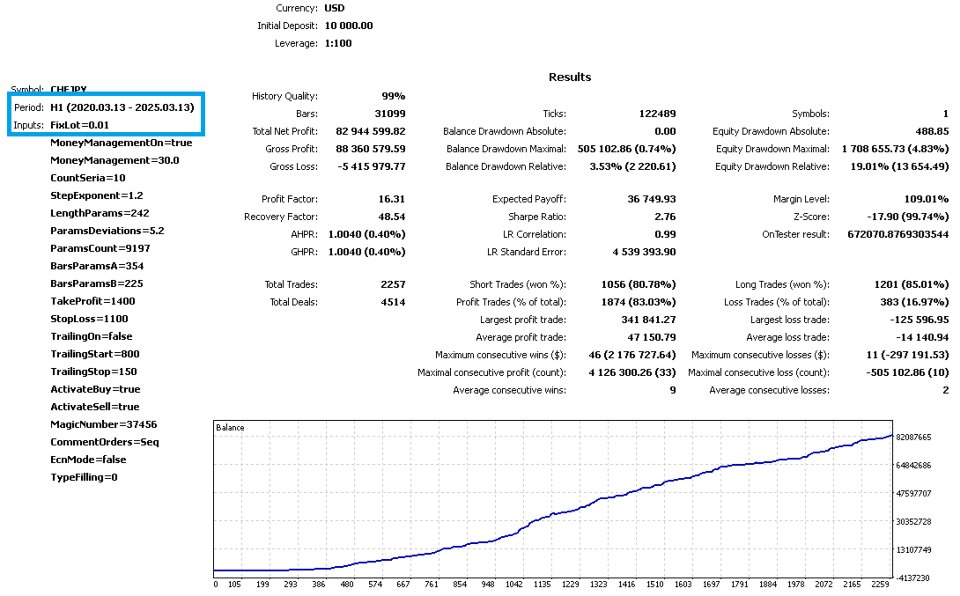960x596 pixels.
Task: Click the 82087665 balance axis label
Action: pyautogui.click(x=913, y=437)
